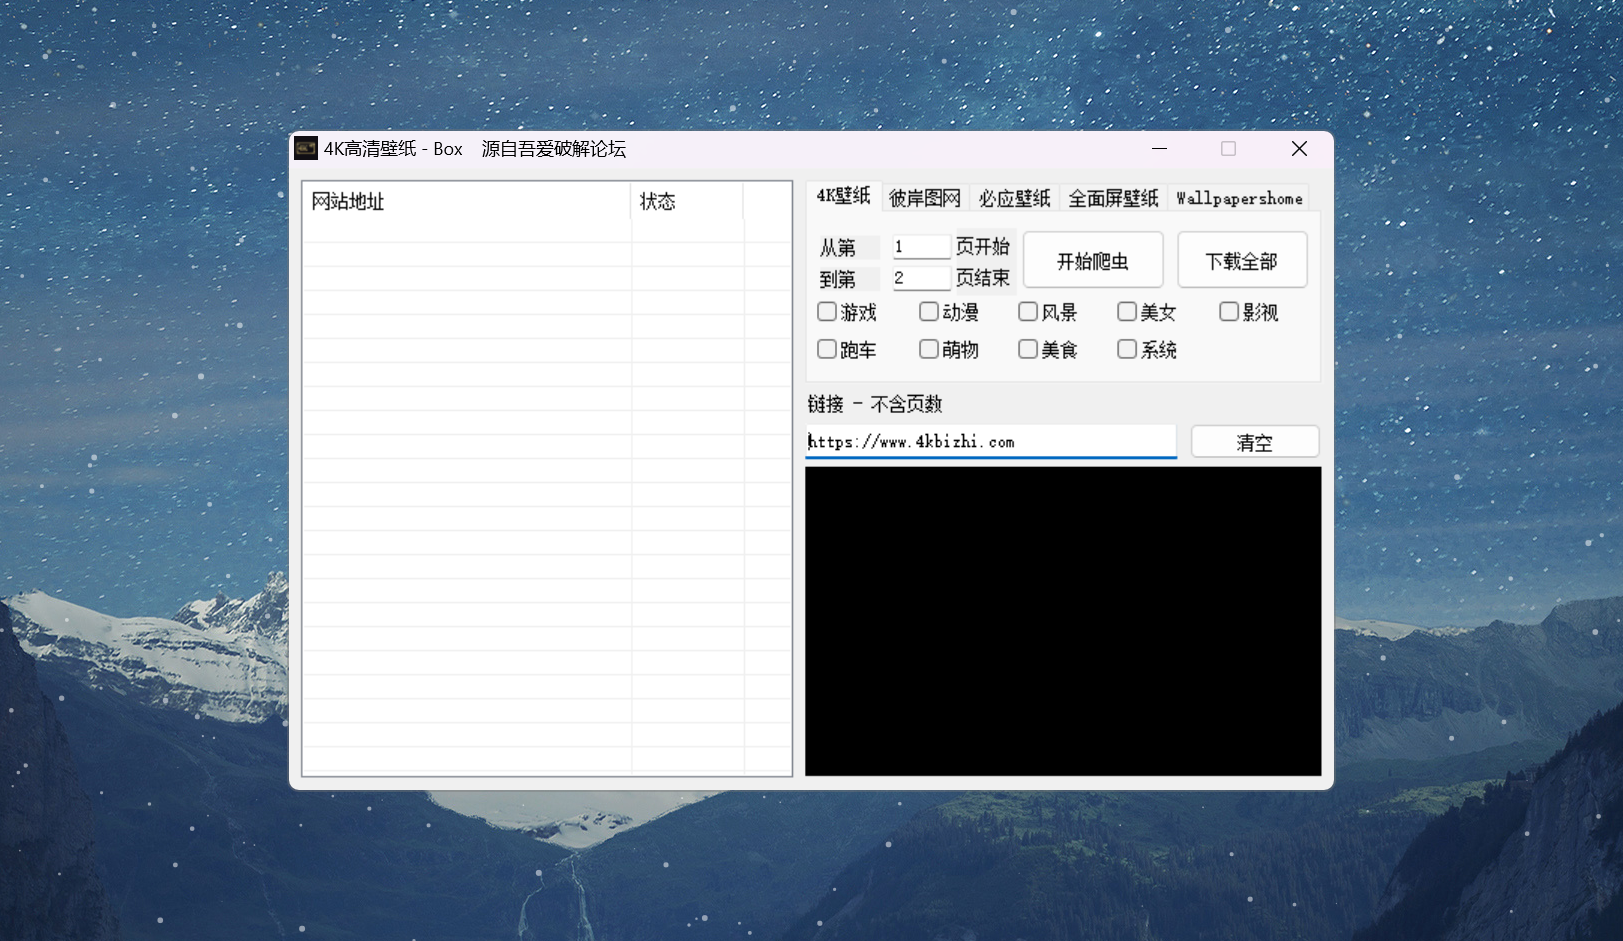Select the 跑车 checkbox
The image size is (1623, 941).
827,349
